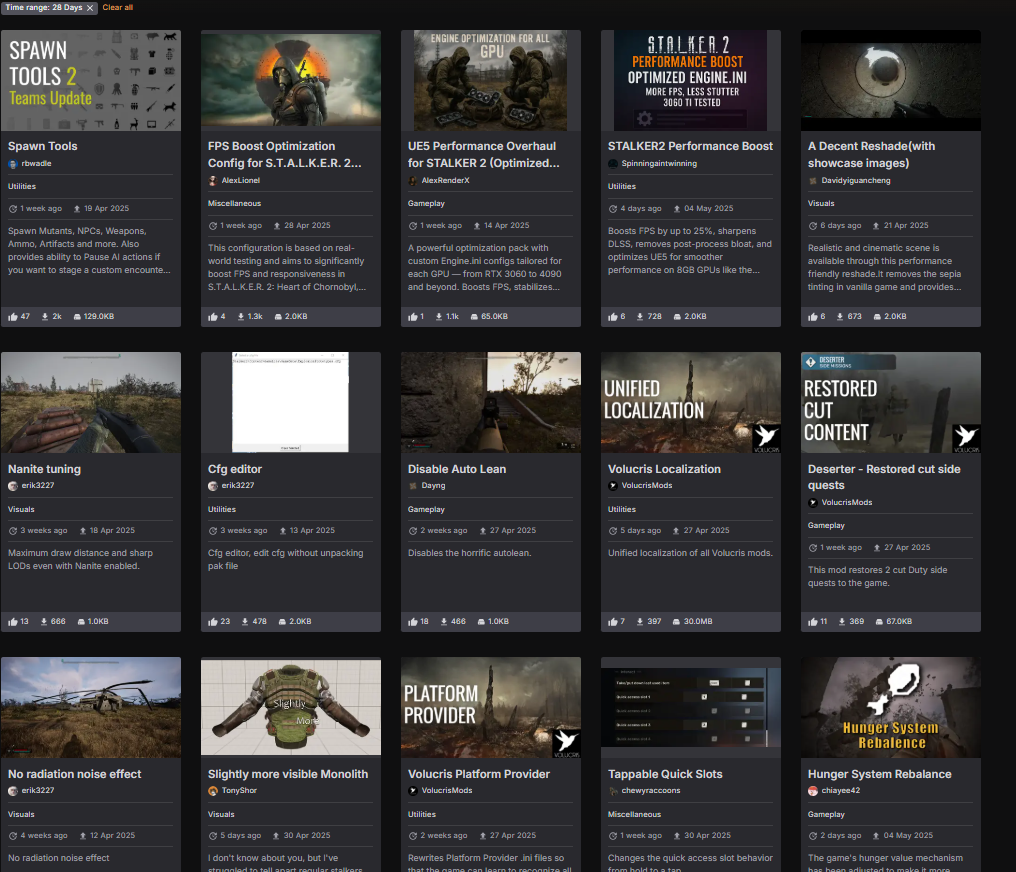Click Visuals category on Nanite tuning card
This screenshot has width=1016, height=872.
pyautogui.click(x=21, y=509)
